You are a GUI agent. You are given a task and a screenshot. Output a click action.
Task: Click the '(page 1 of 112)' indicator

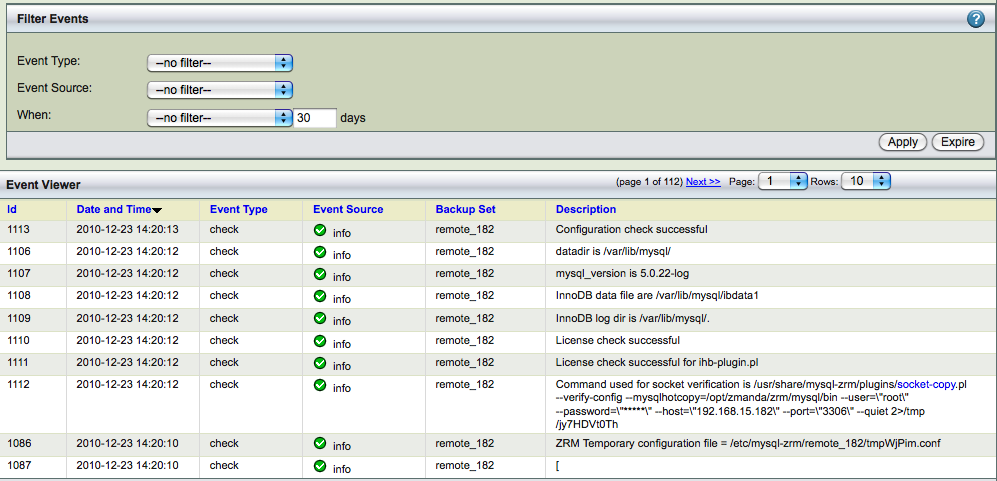(650, 182)
